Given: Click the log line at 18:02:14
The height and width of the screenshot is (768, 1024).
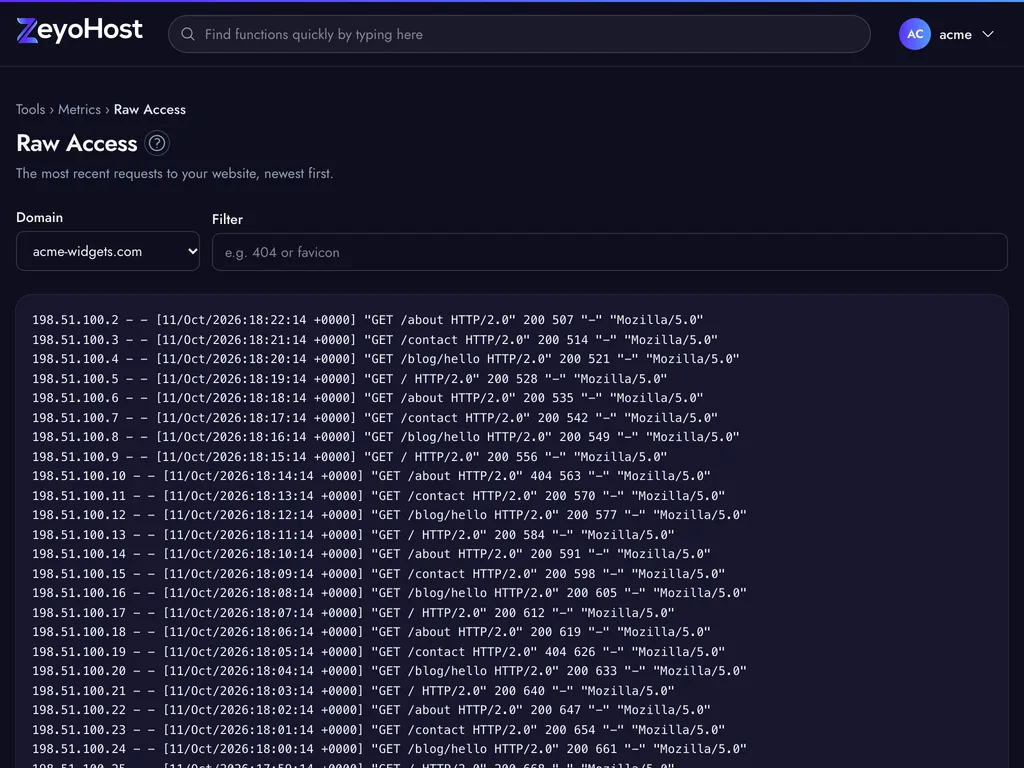Looking at the screenshot, I should point(372,710).
